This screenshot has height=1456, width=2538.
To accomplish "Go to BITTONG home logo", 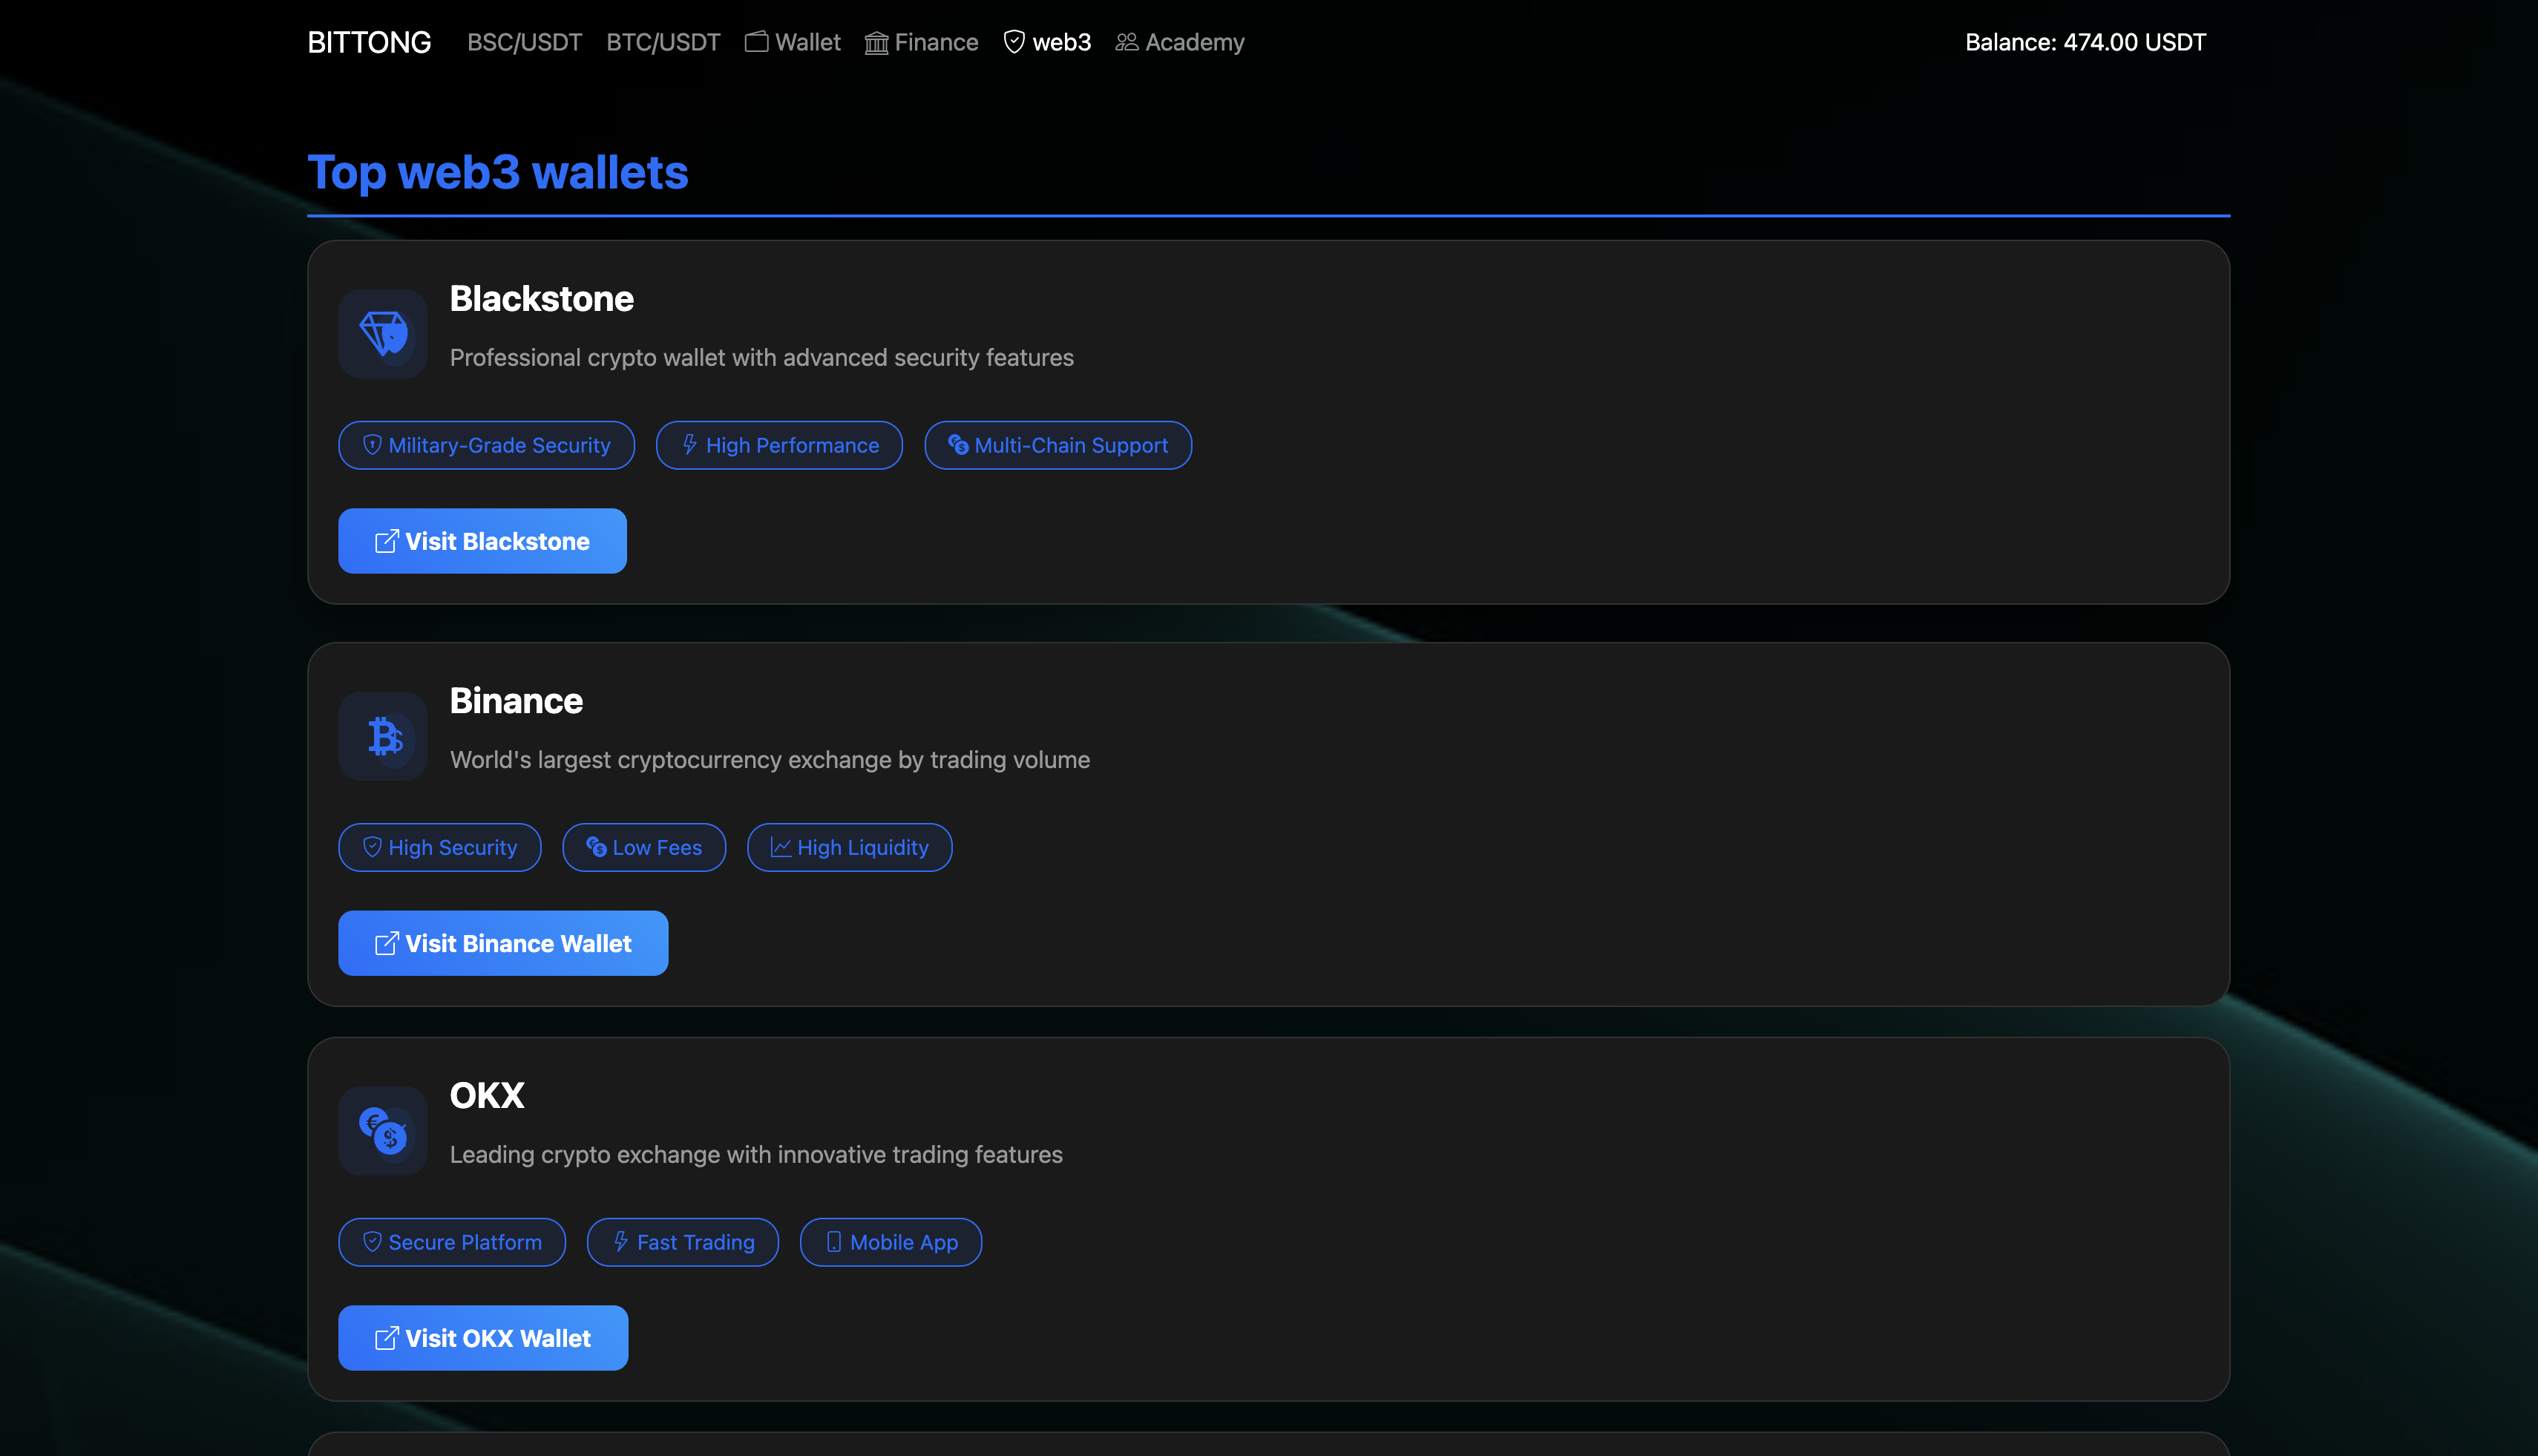I will coord(369,42).
